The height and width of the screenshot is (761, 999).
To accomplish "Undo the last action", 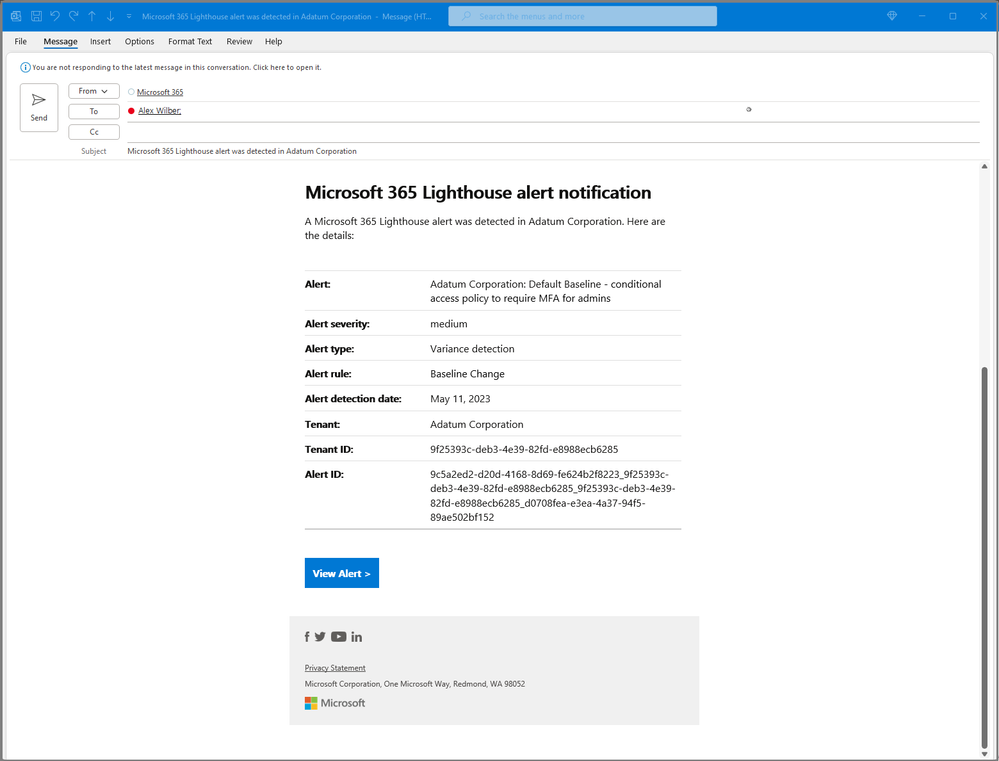I will point(55,16).
